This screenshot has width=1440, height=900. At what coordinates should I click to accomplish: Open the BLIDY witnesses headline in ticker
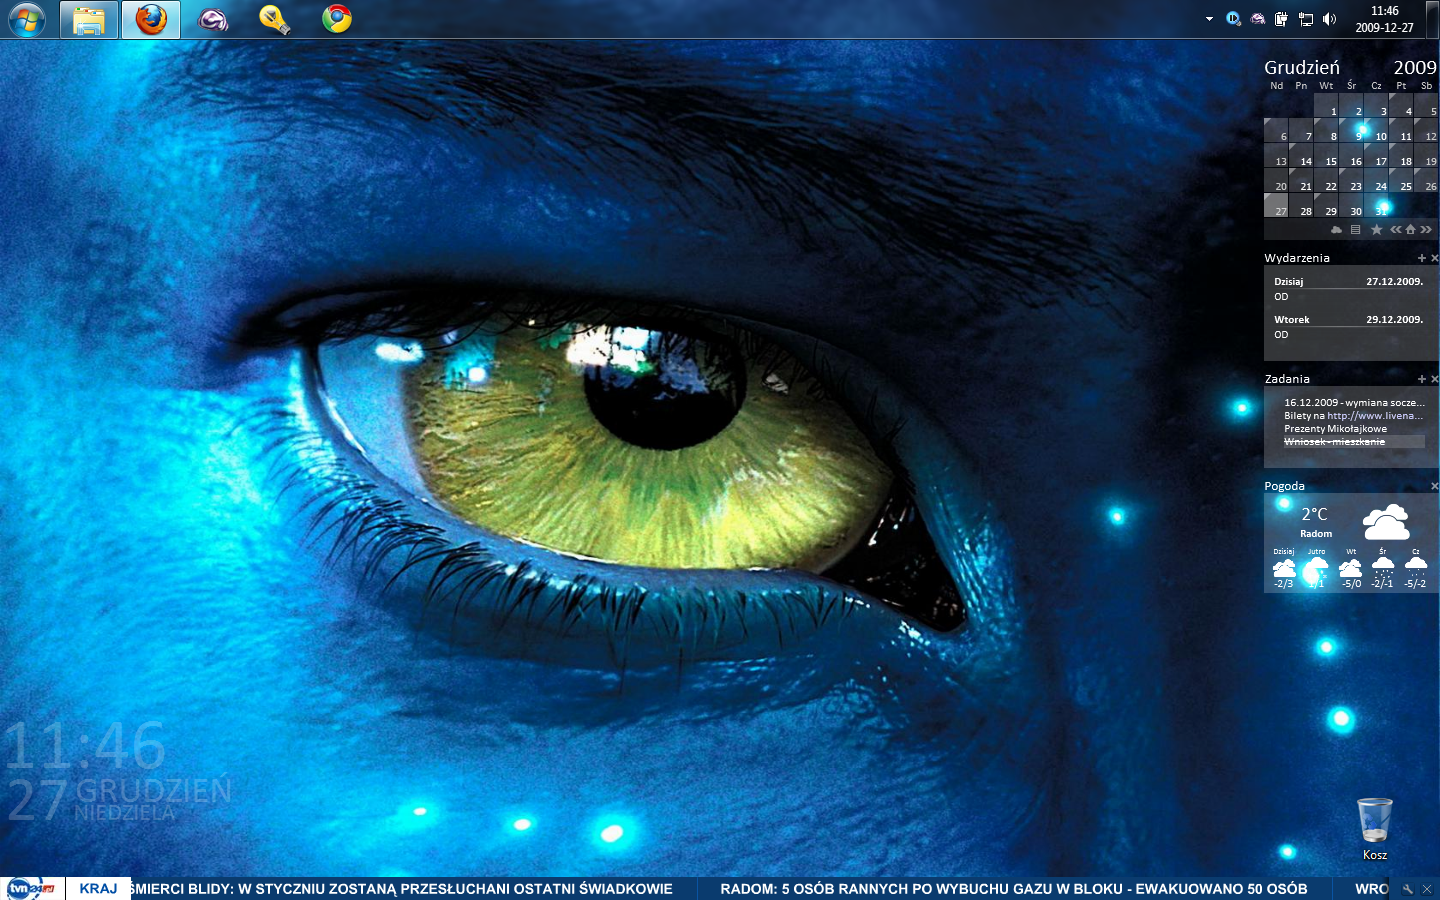tap(402, 888)
